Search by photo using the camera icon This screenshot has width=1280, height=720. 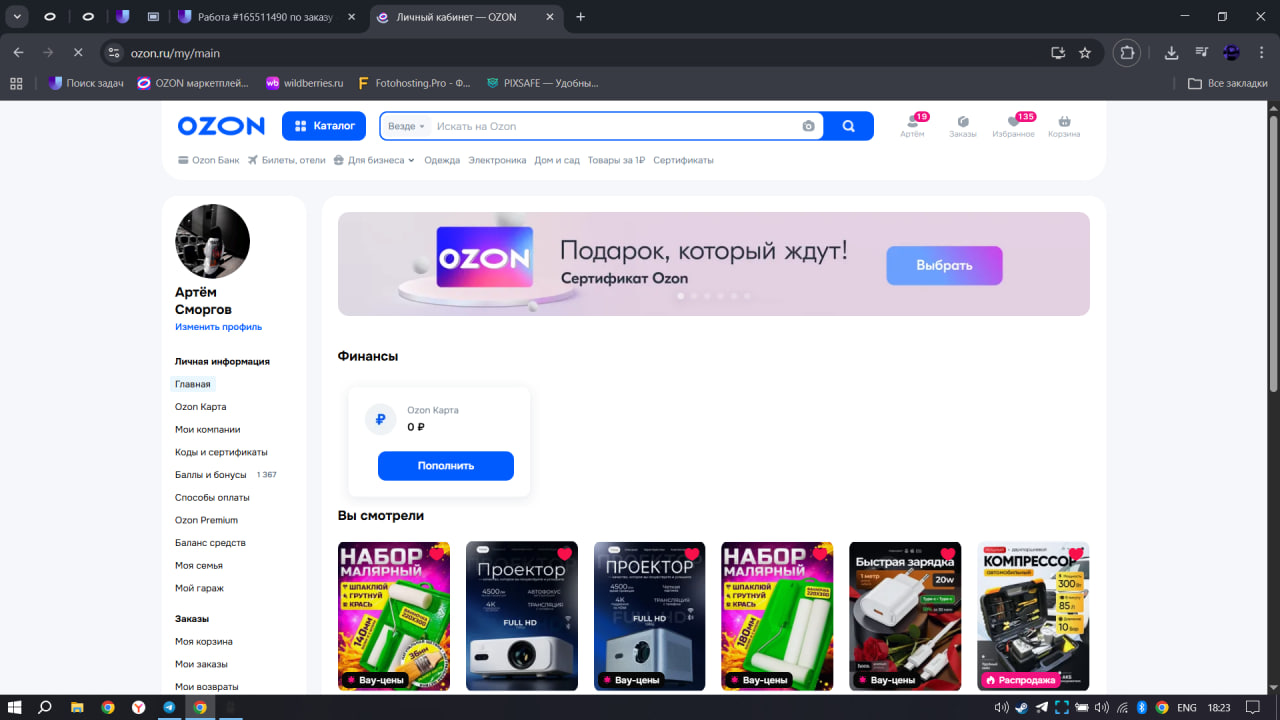point(808,126)
